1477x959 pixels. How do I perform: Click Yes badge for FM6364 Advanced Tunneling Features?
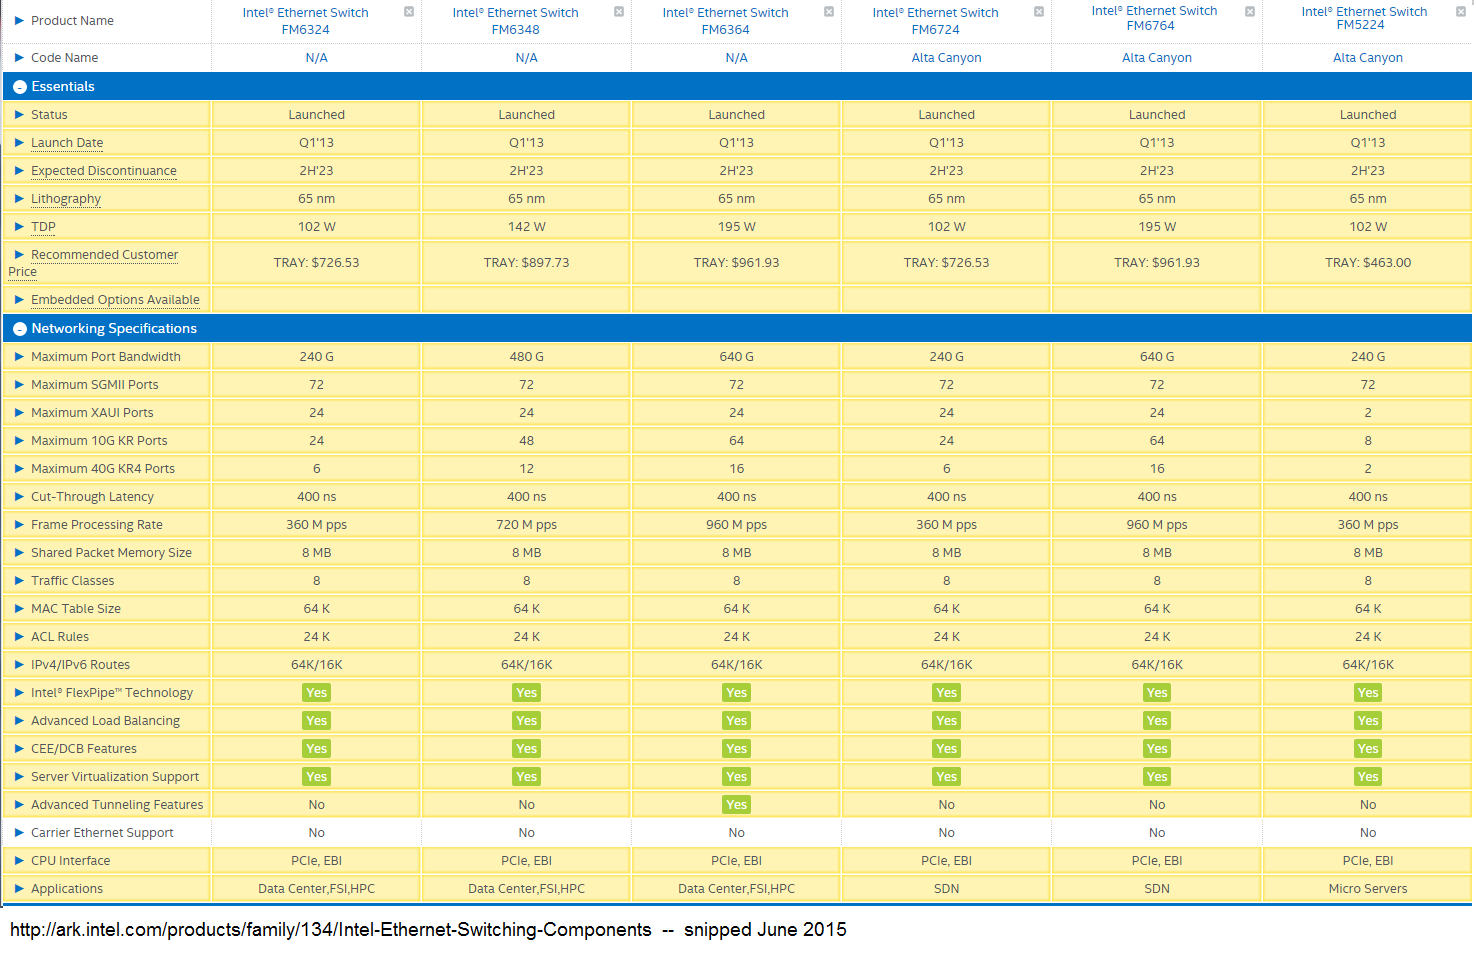tap(736, 805)
